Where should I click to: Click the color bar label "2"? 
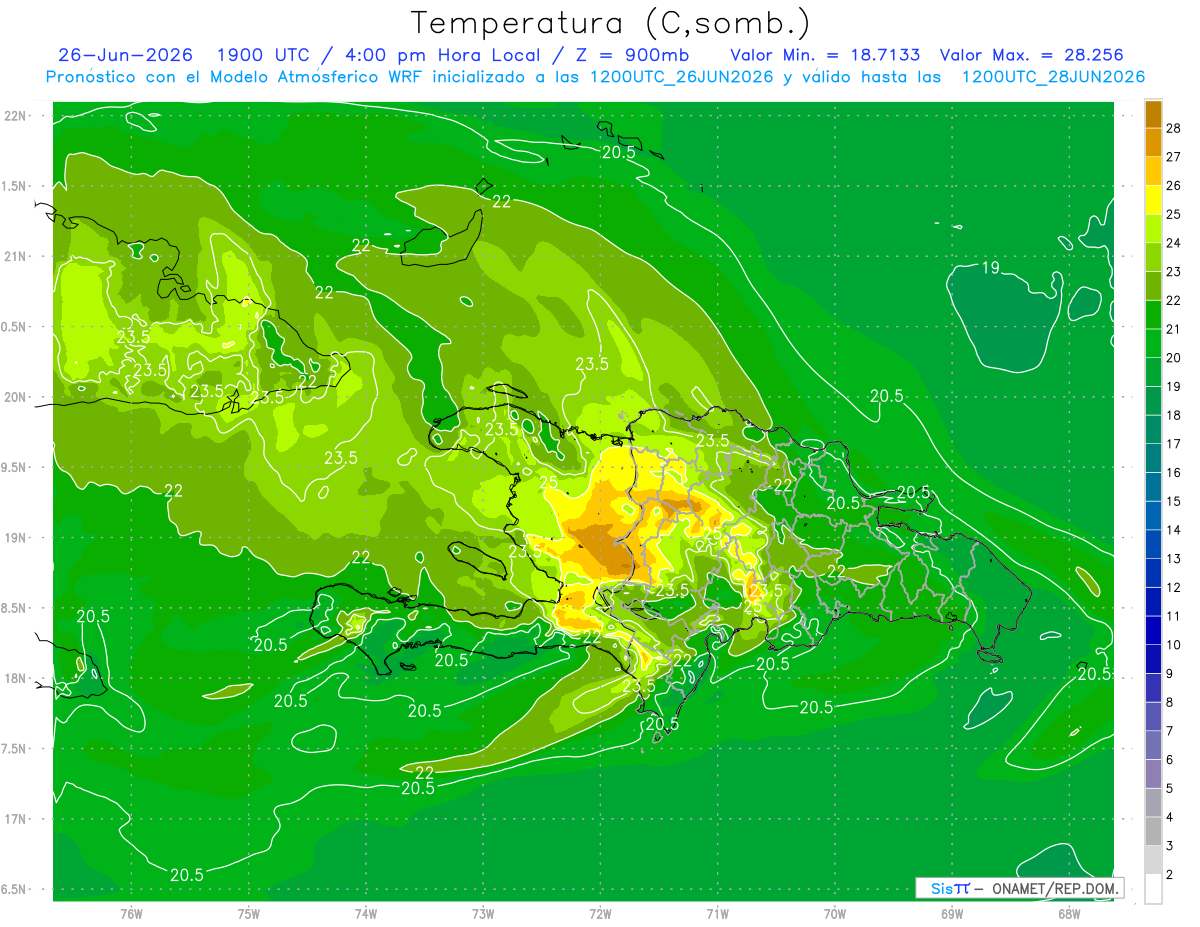coord(1169,875)
